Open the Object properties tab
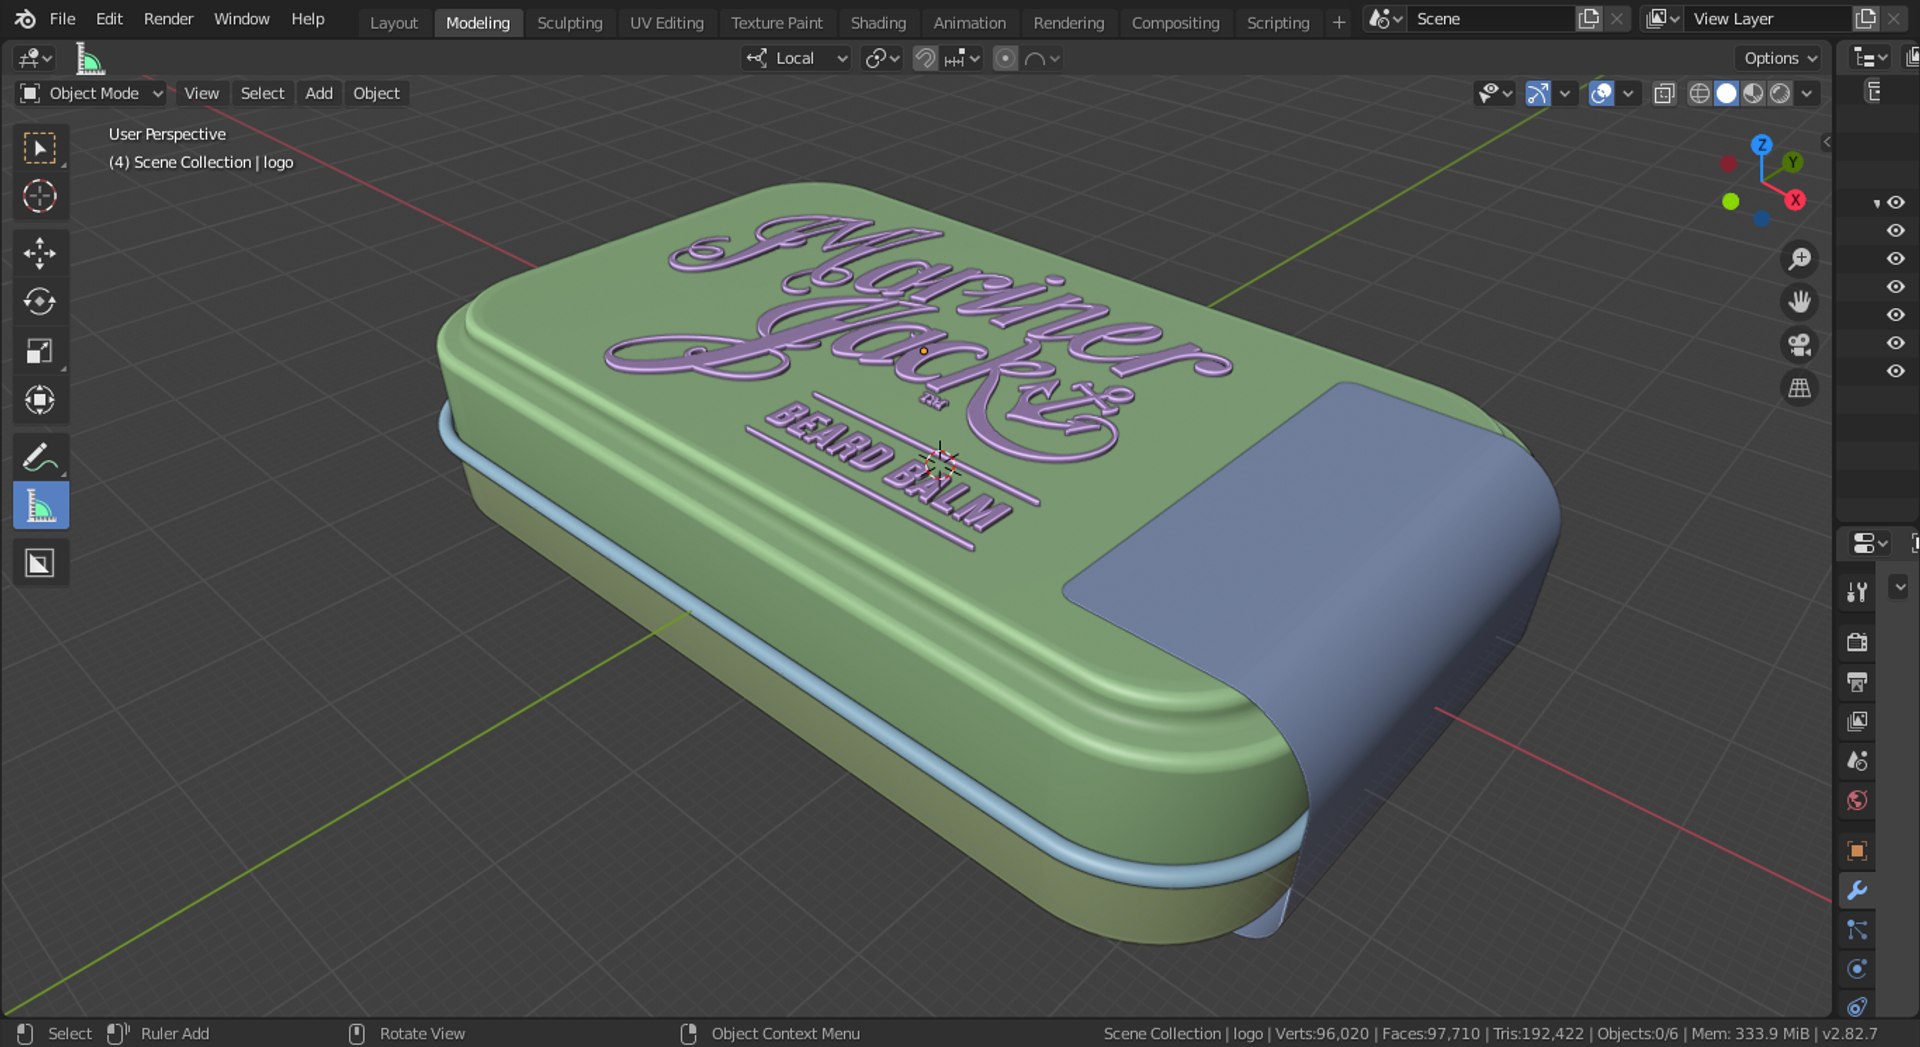 [1857, 851]
